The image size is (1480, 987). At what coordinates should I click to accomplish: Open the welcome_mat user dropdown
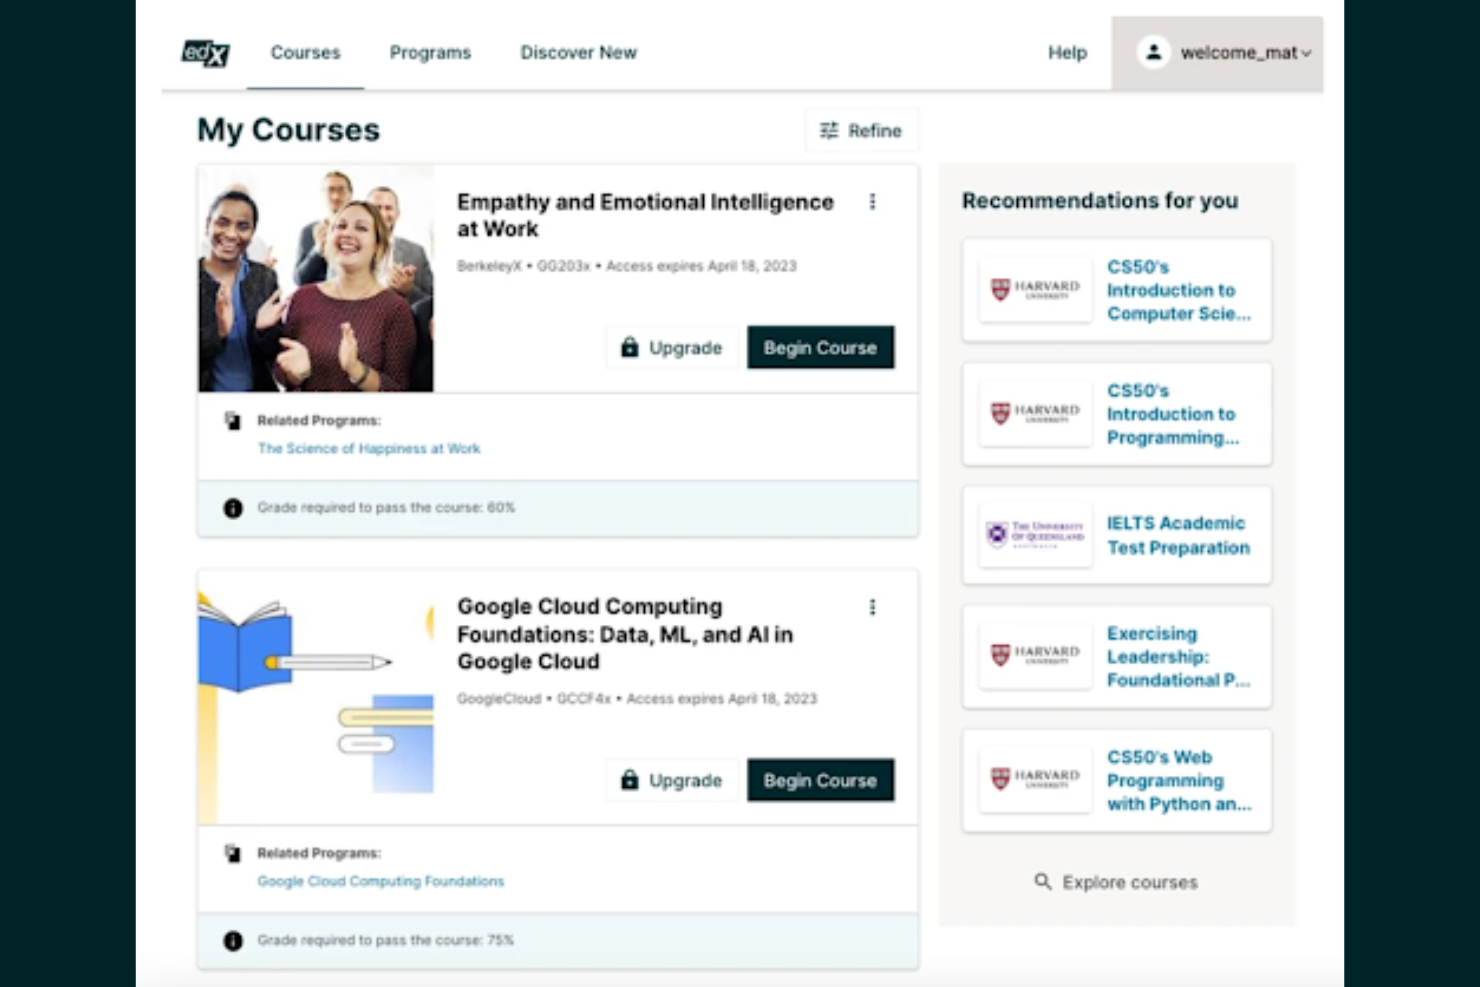coord(1217,53)
